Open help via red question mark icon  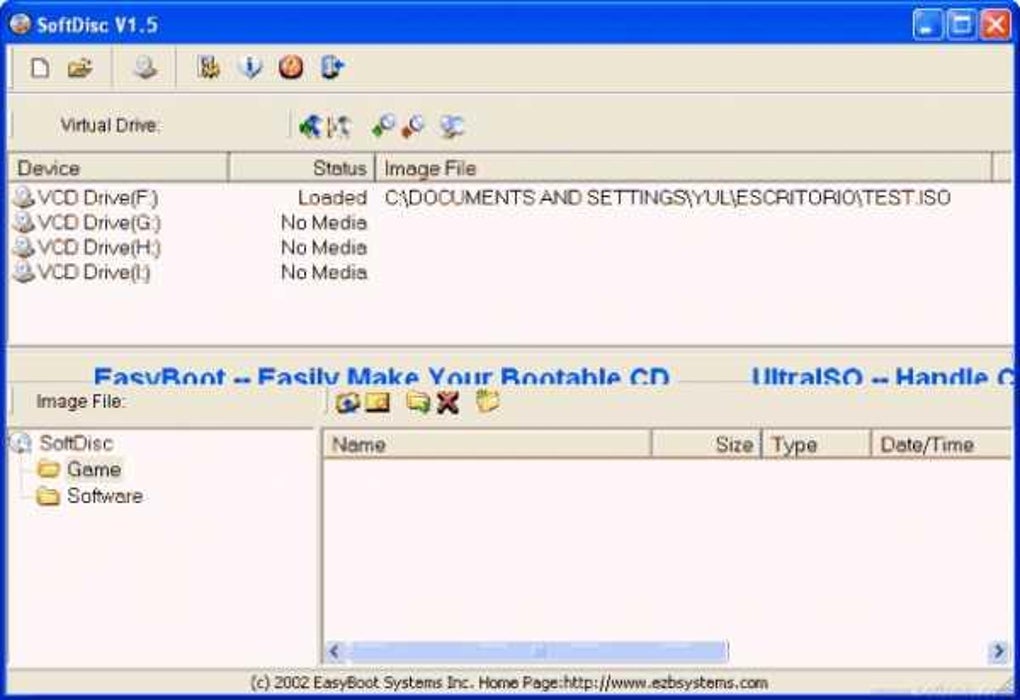(291, 67)
